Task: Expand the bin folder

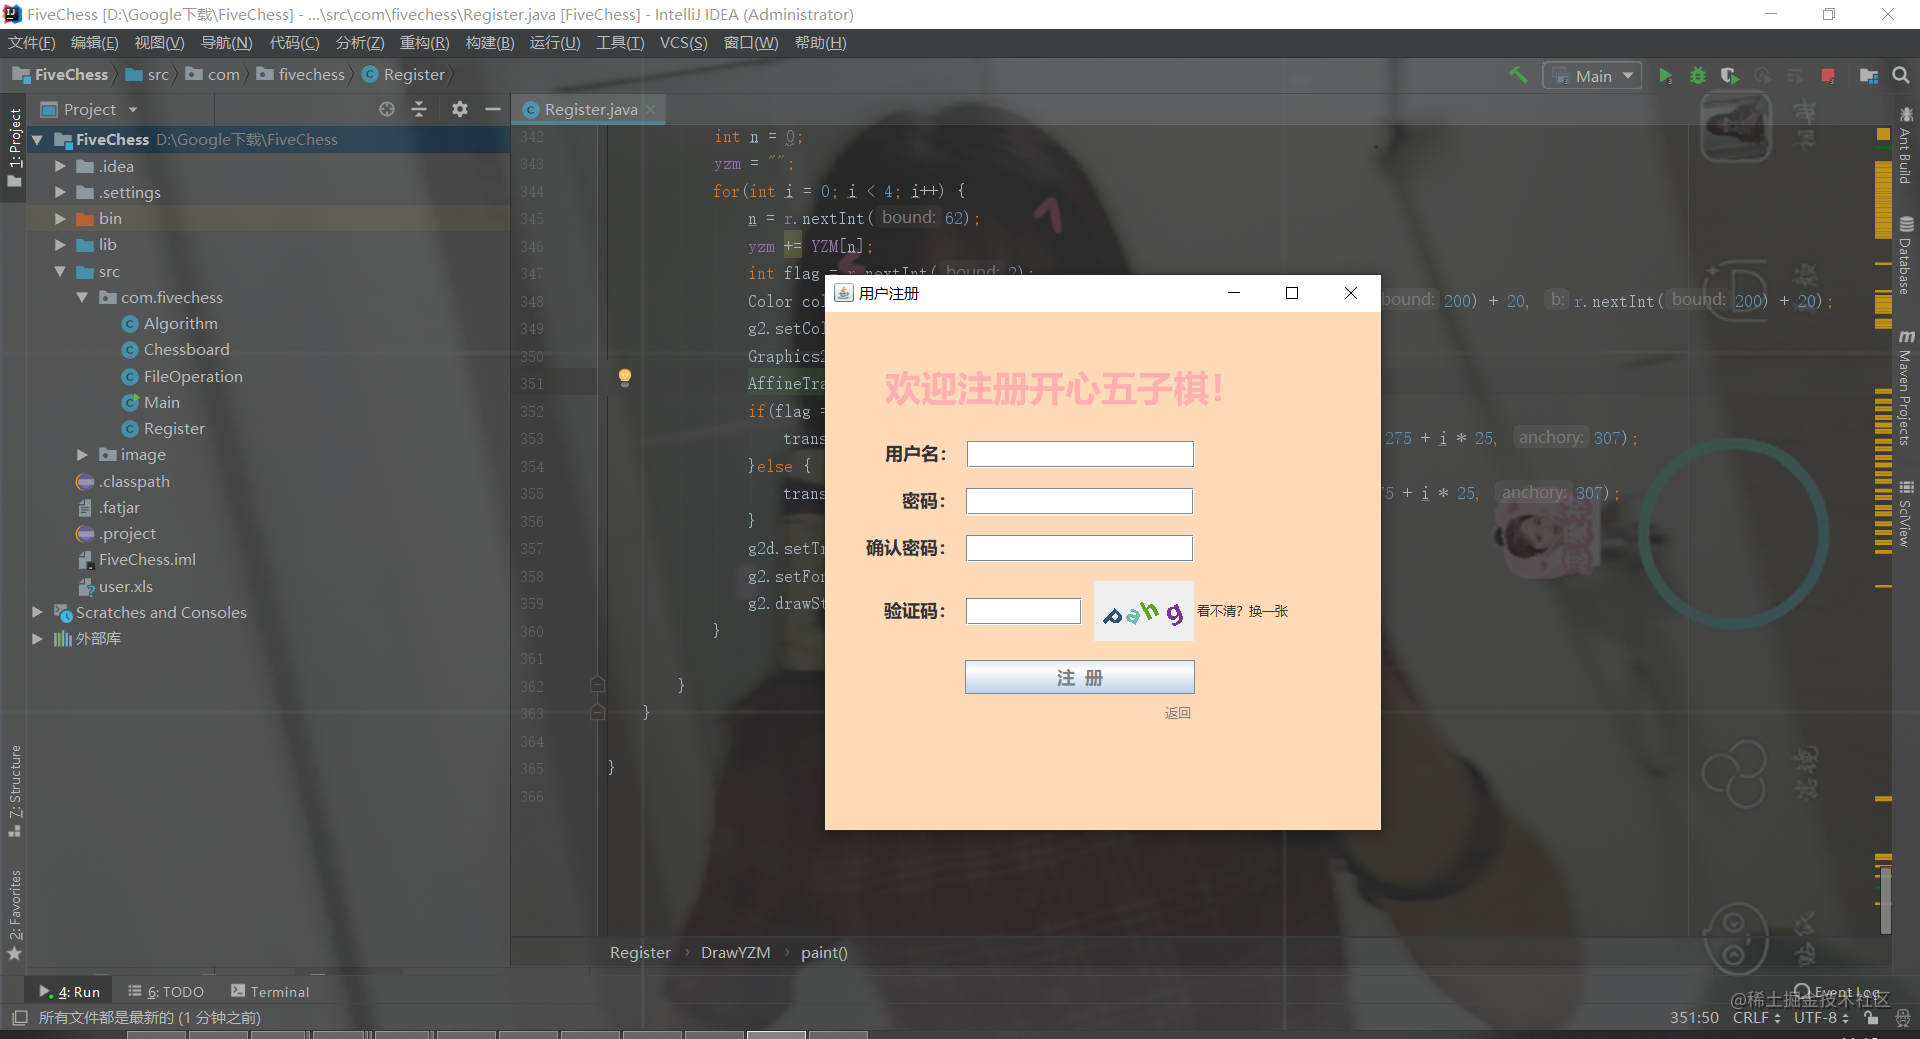Action: [60, 218]
